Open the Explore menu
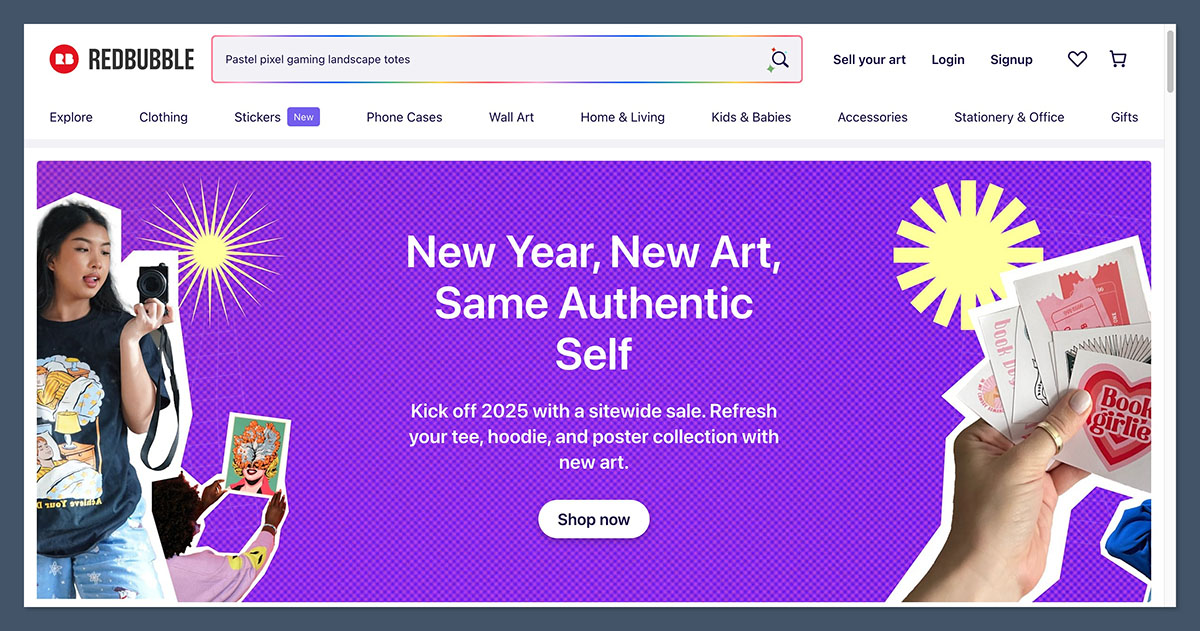This screenshot has height=631, width=1200. (x=71, y=117)
